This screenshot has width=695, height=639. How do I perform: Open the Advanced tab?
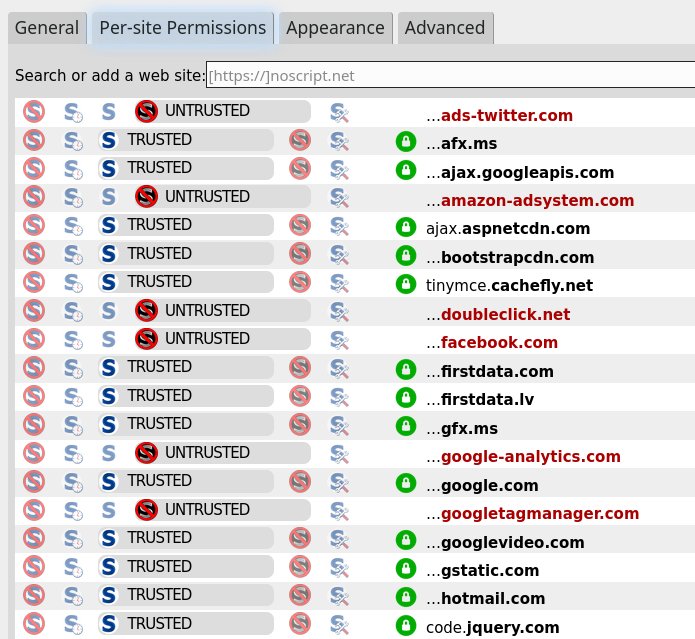click(445, 28)
